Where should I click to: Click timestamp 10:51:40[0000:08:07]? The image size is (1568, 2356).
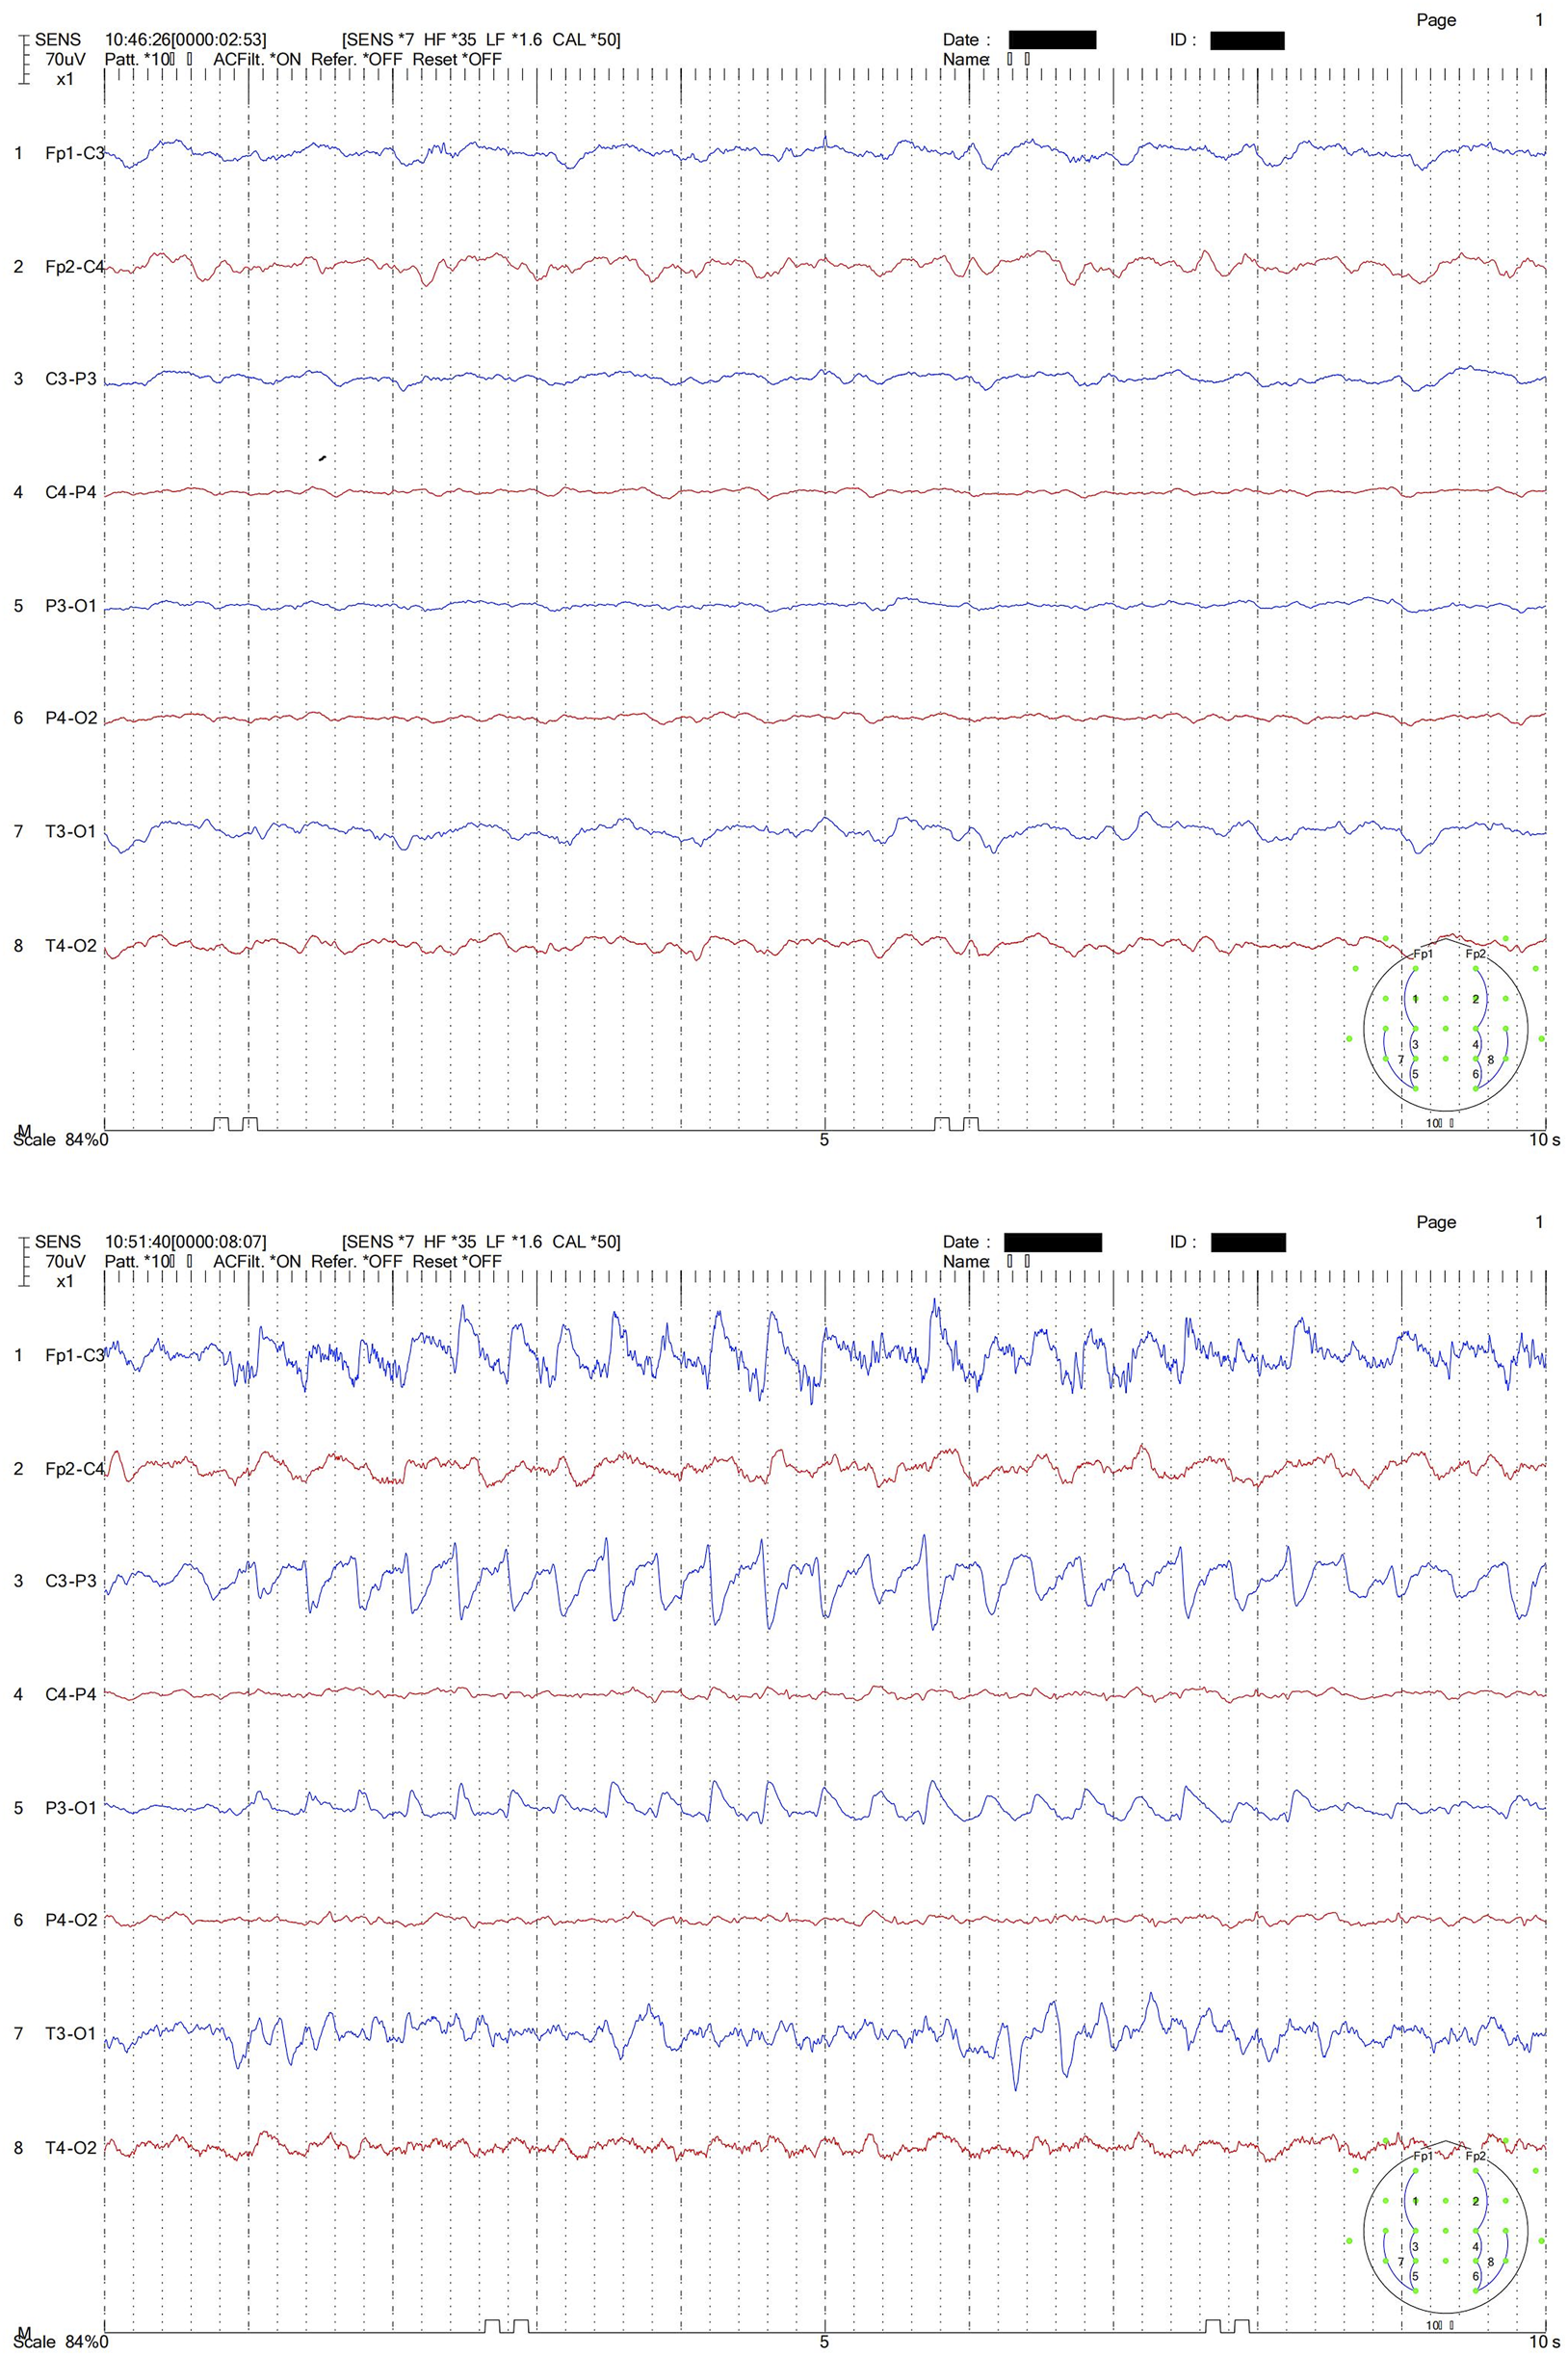click(x=186, y=1242)
